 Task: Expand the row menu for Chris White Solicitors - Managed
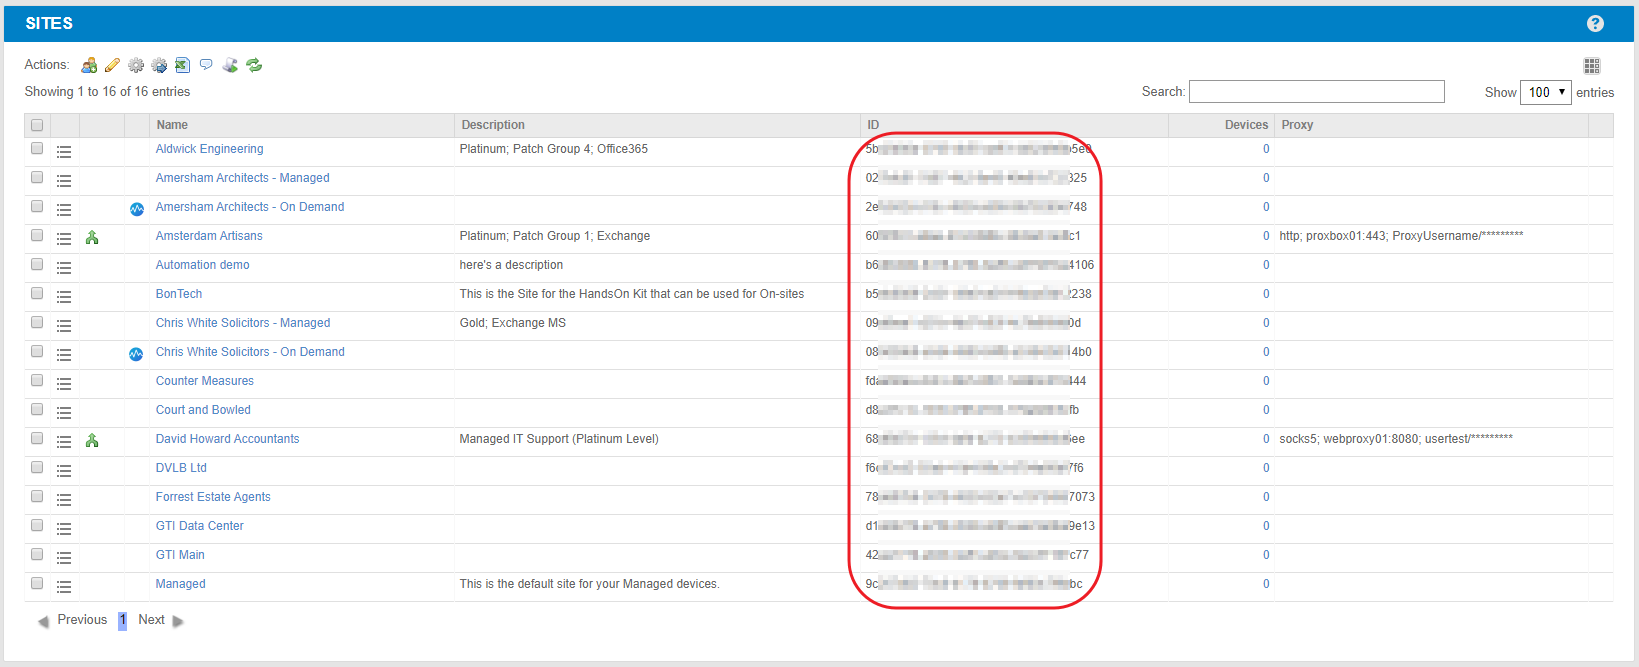[64, 326]
